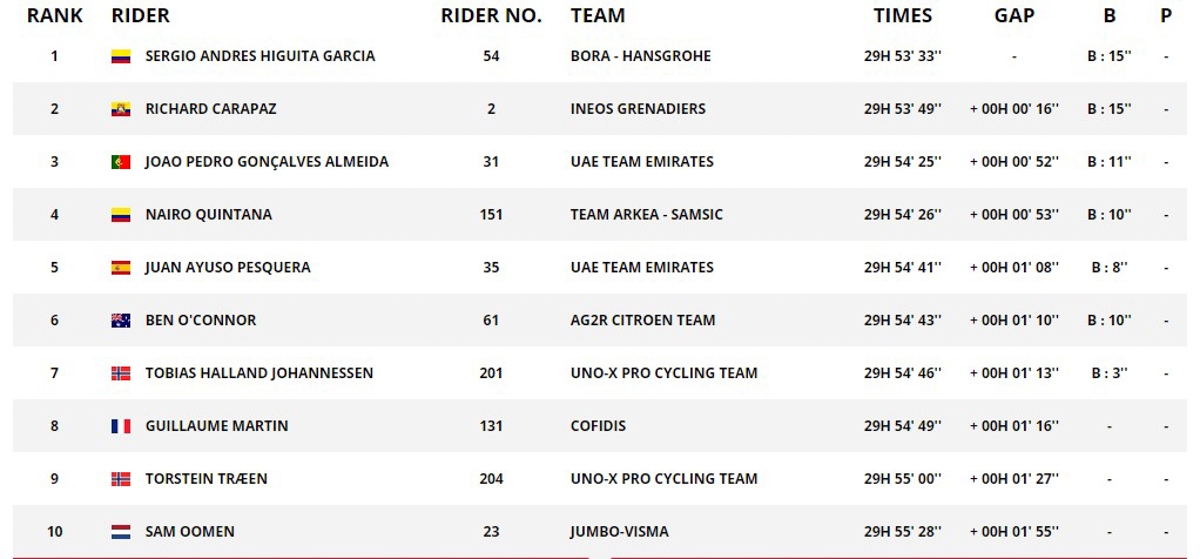The height and width of the screenshot is (559, 1200).
Task: Sort by the RANK column header
Action: tap(55, 16)
